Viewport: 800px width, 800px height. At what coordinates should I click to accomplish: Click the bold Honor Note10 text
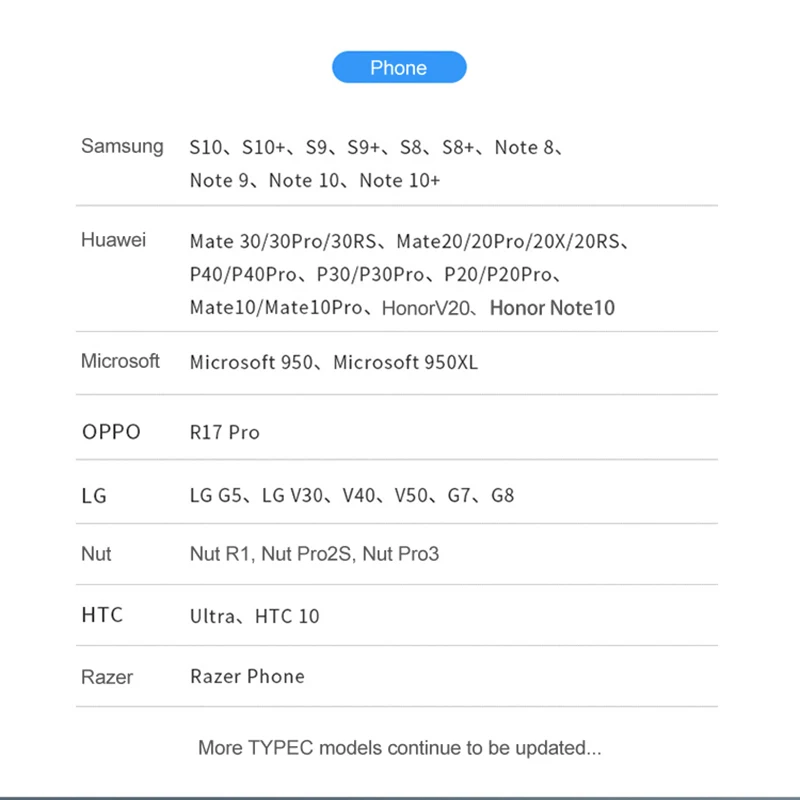point(552,308)
